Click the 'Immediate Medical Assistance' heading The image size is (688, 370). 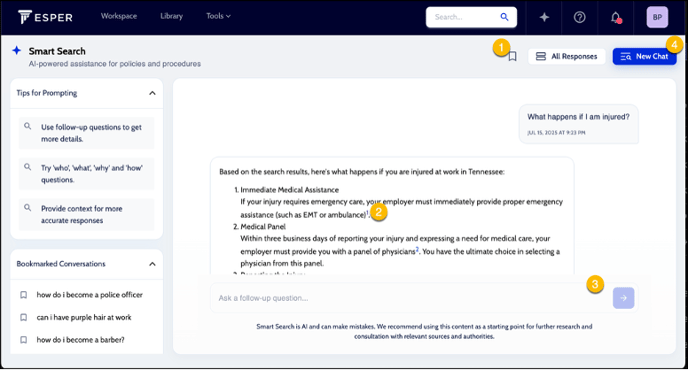(290, 190)
